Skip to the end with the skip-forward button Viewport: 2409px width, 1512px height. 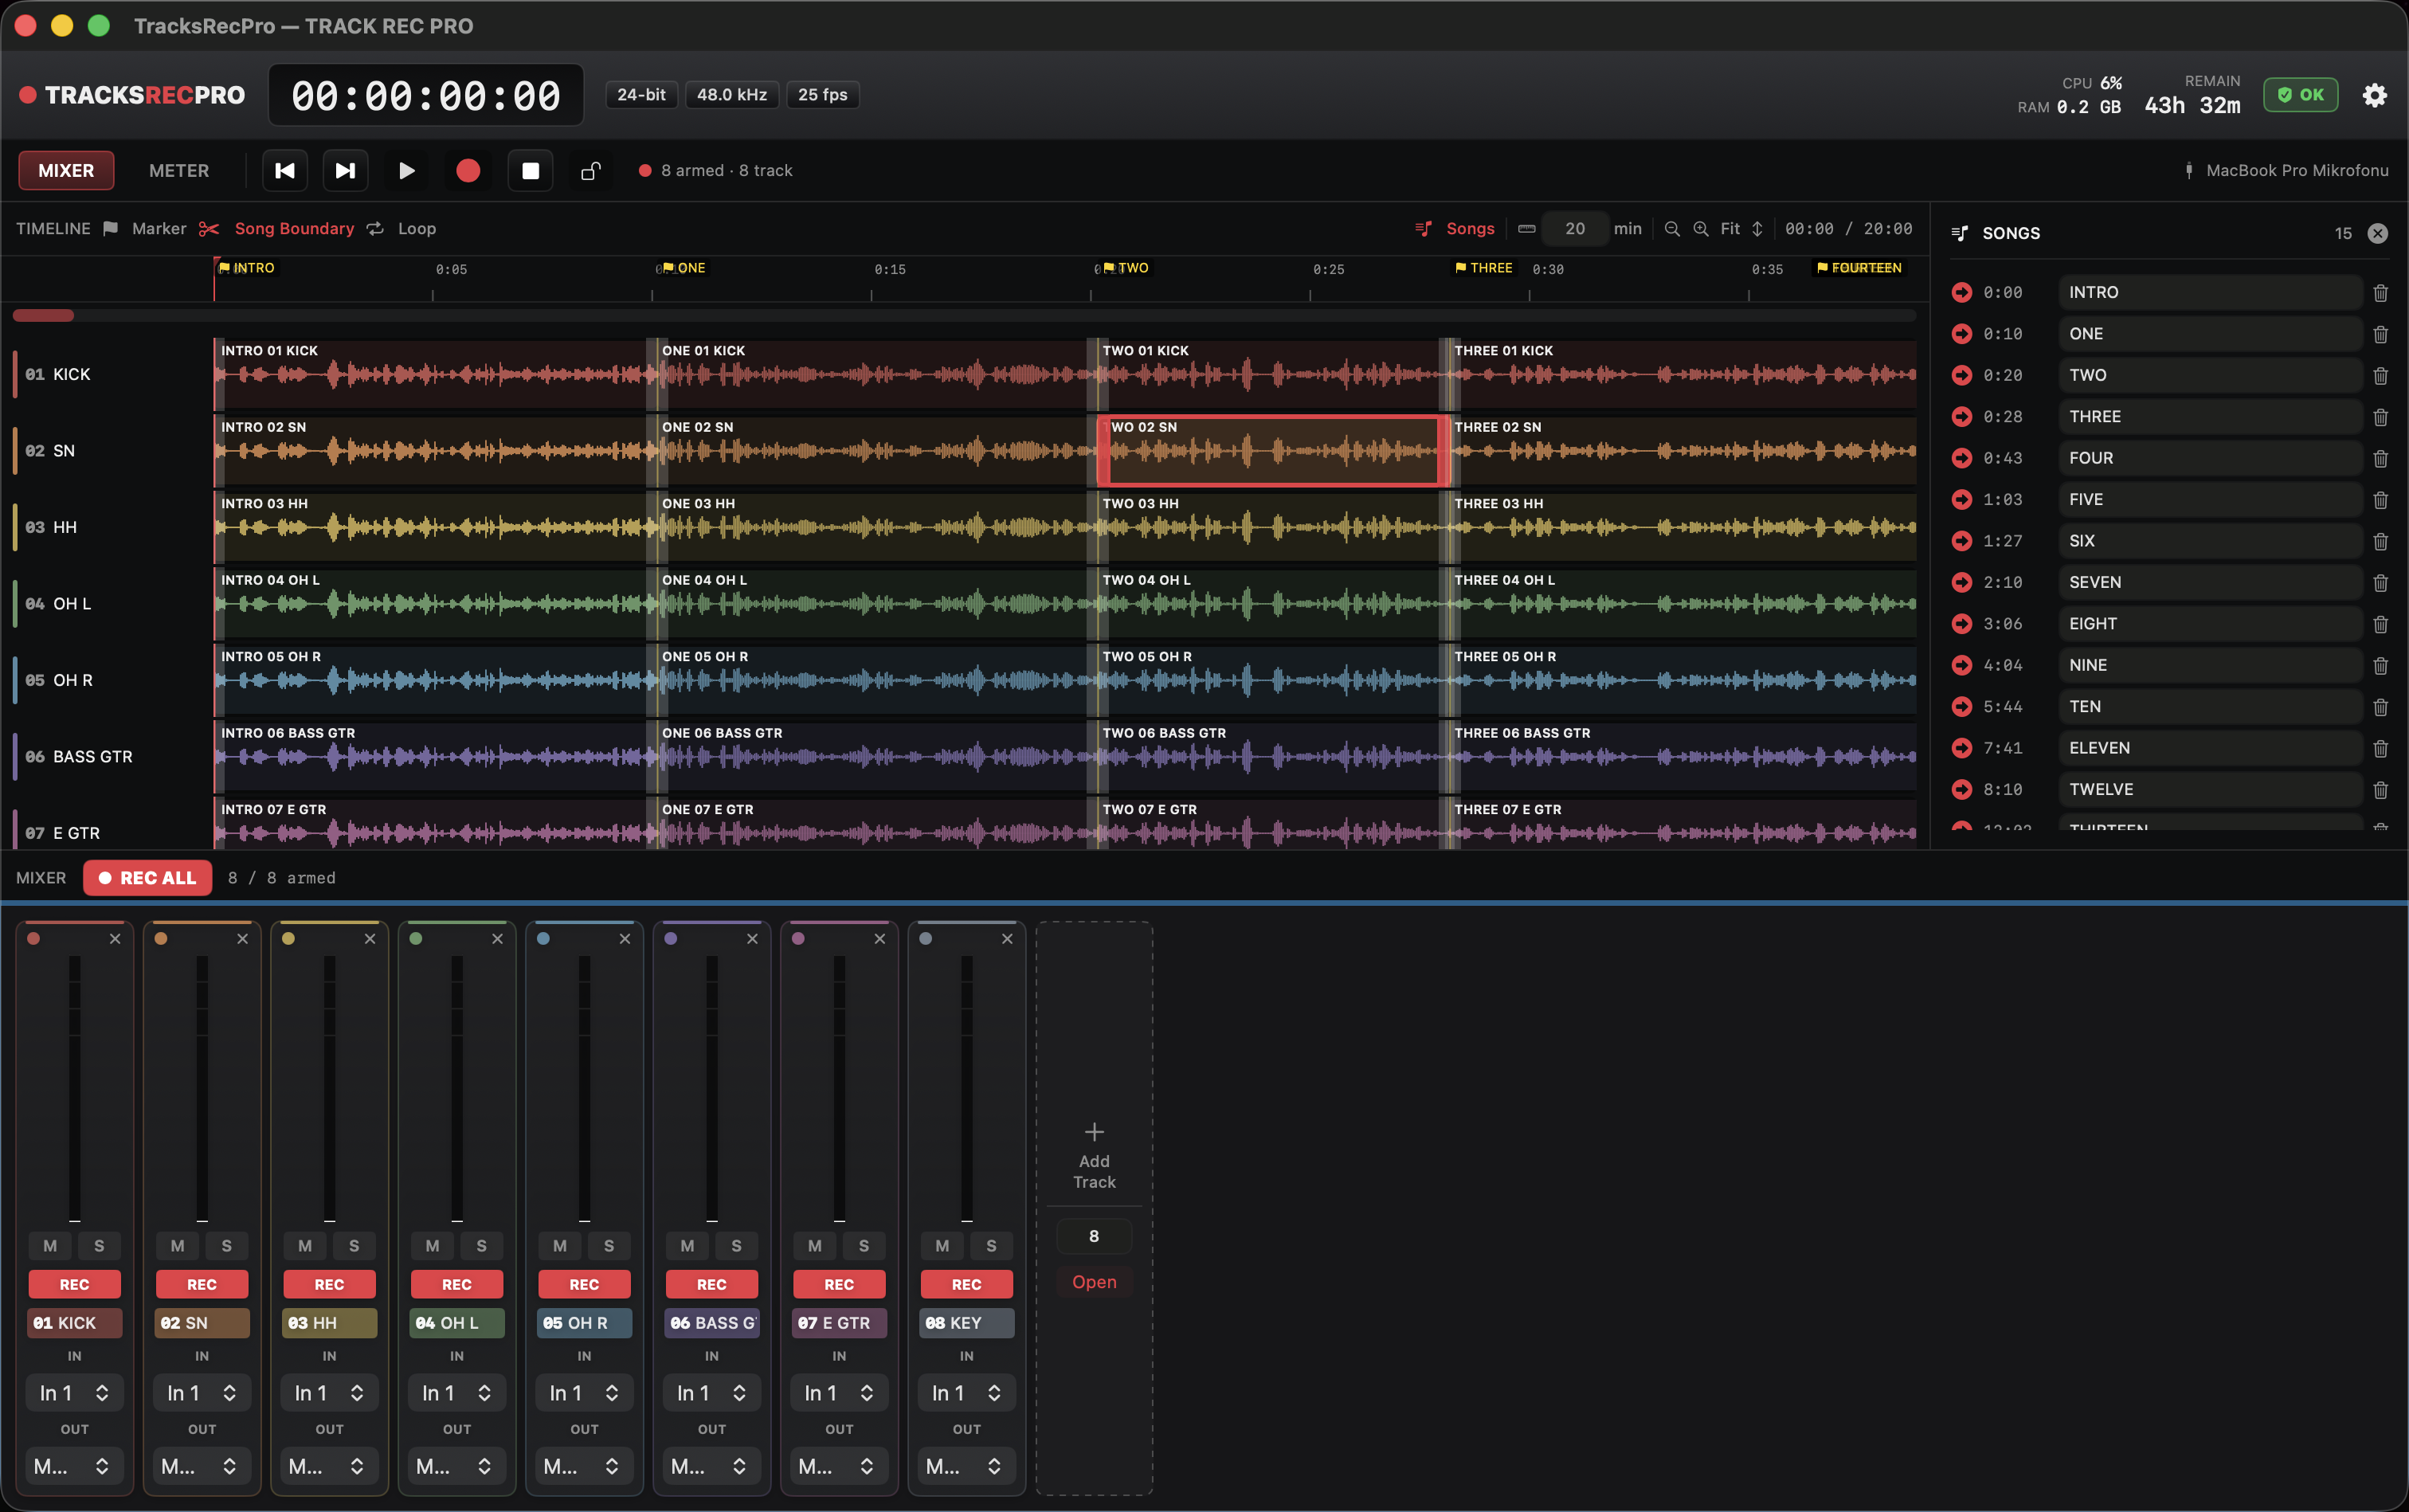click(345, 171)
